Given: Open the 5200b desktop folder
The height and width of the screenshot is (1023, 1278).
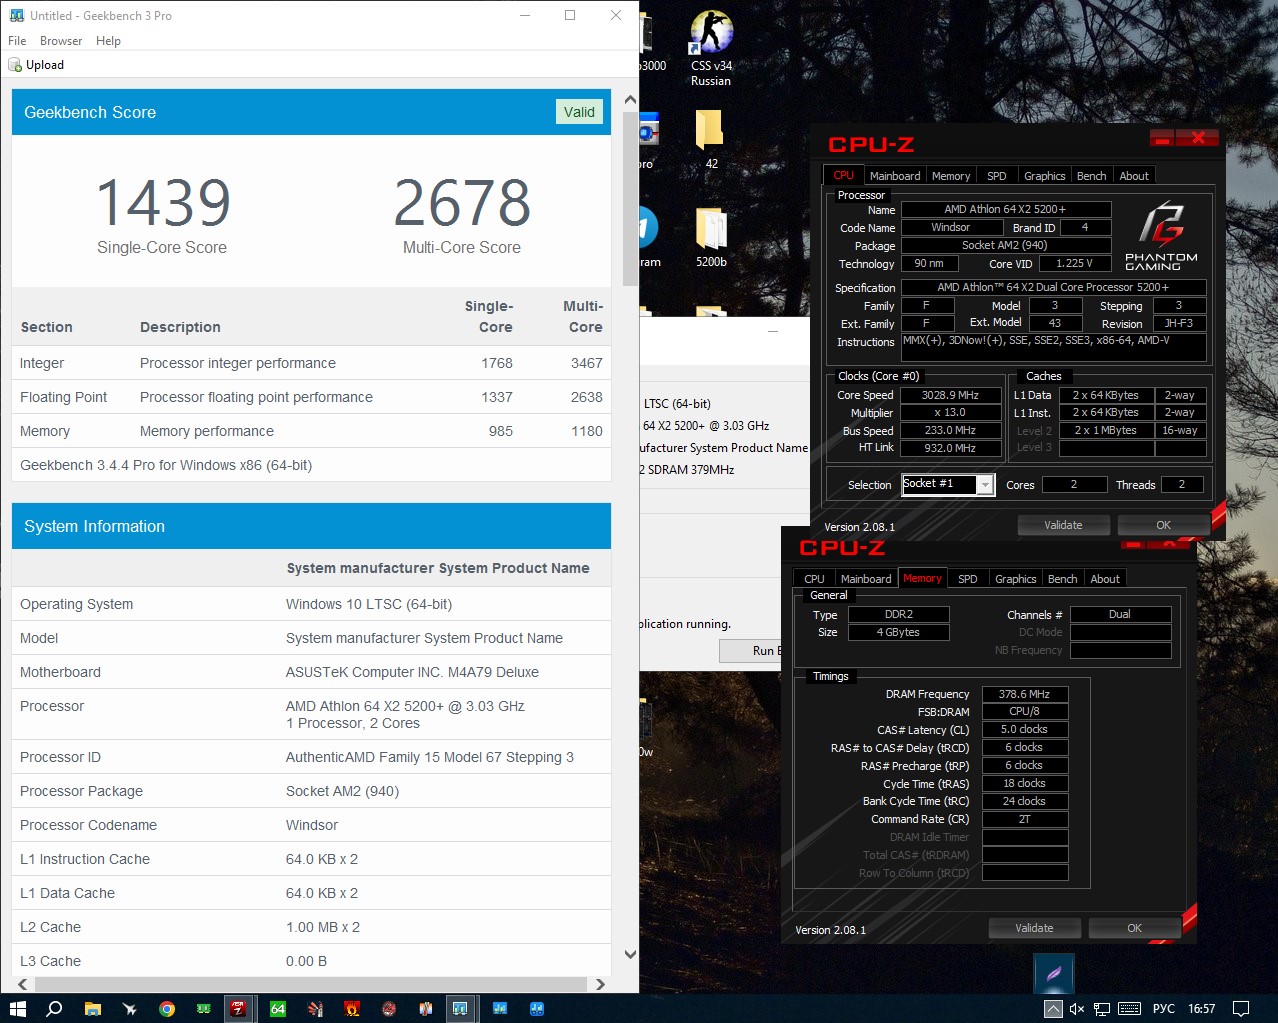Looking at the screenshot, I should tap(711, 238).
